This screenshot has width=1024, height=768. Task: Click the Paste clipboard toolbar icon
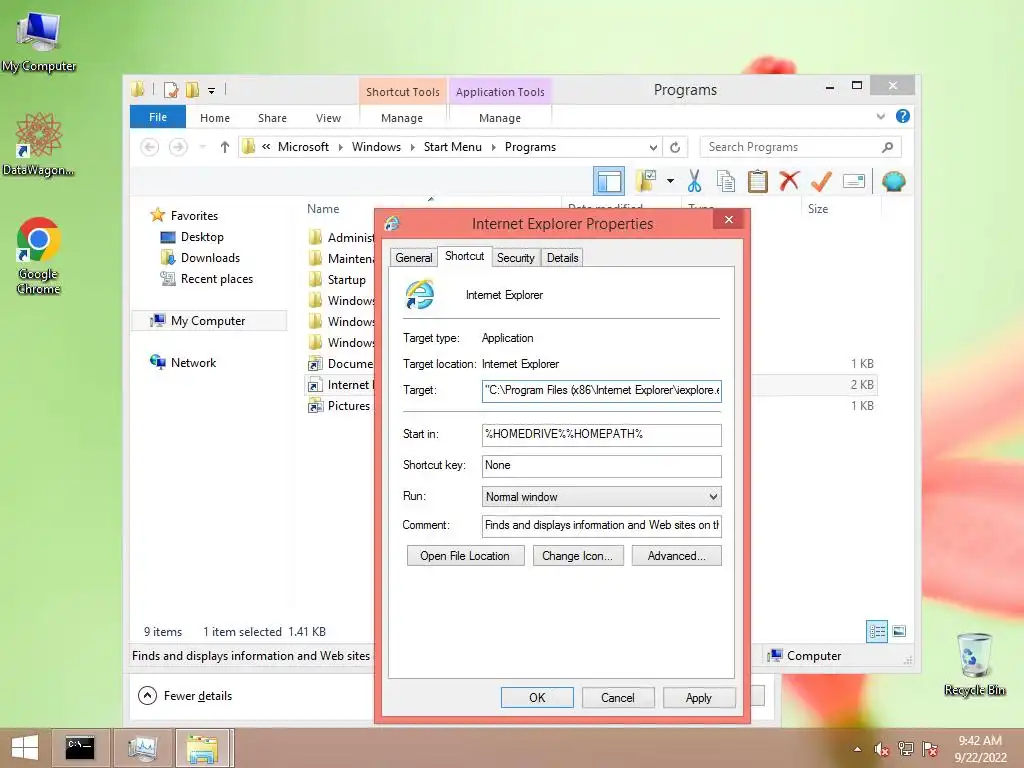758,182
